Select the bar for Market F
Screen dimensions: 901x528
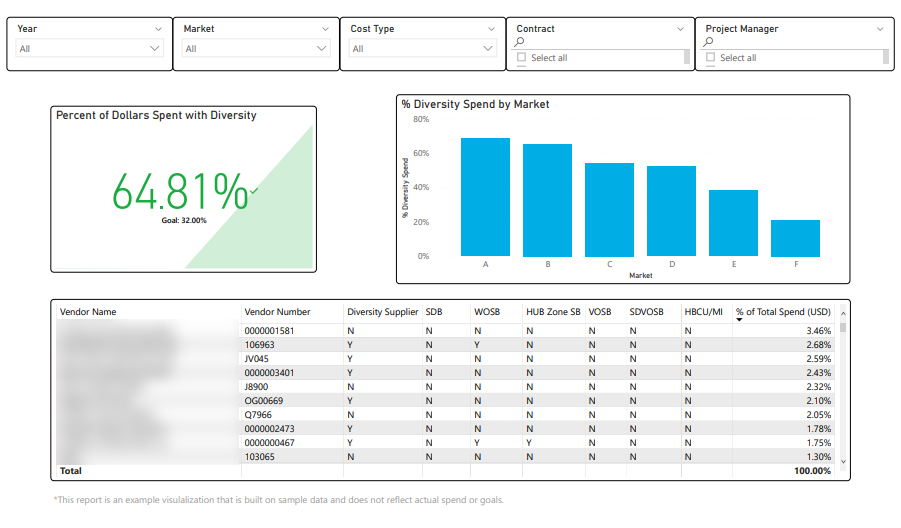coord(795,238)
